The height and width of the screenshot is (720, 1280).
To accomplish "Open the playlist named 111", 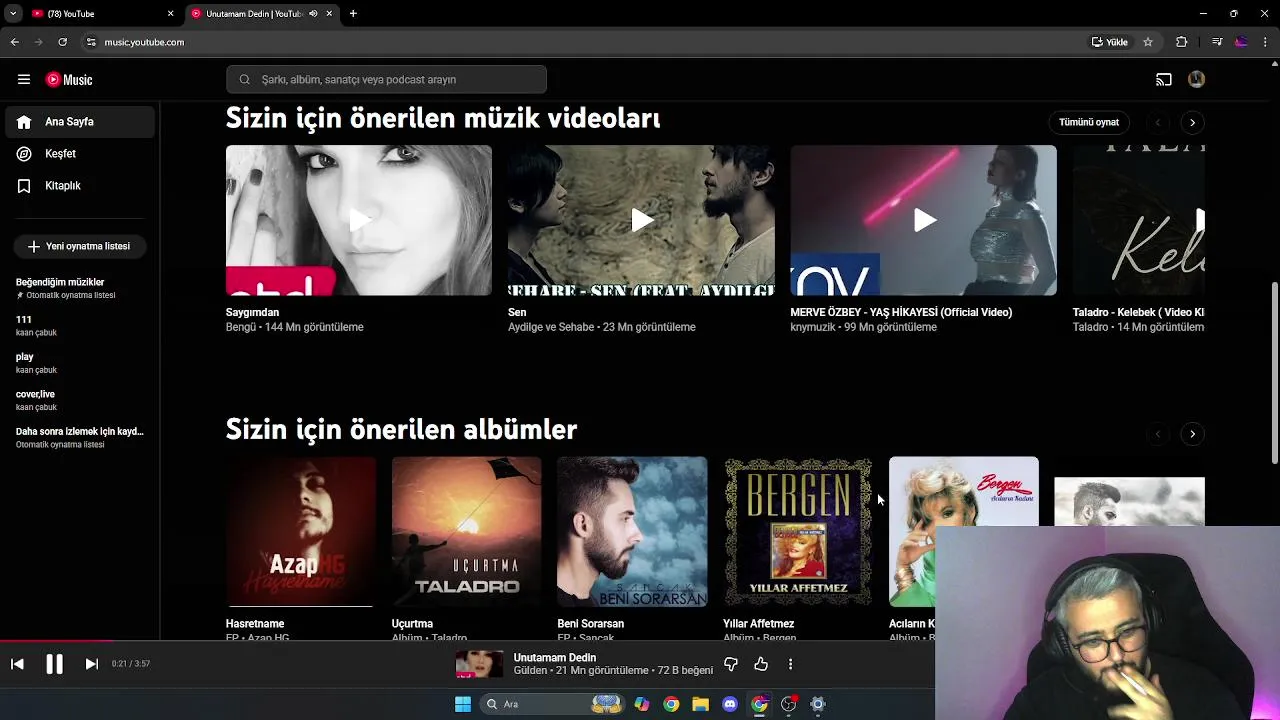I will point(80,326).
